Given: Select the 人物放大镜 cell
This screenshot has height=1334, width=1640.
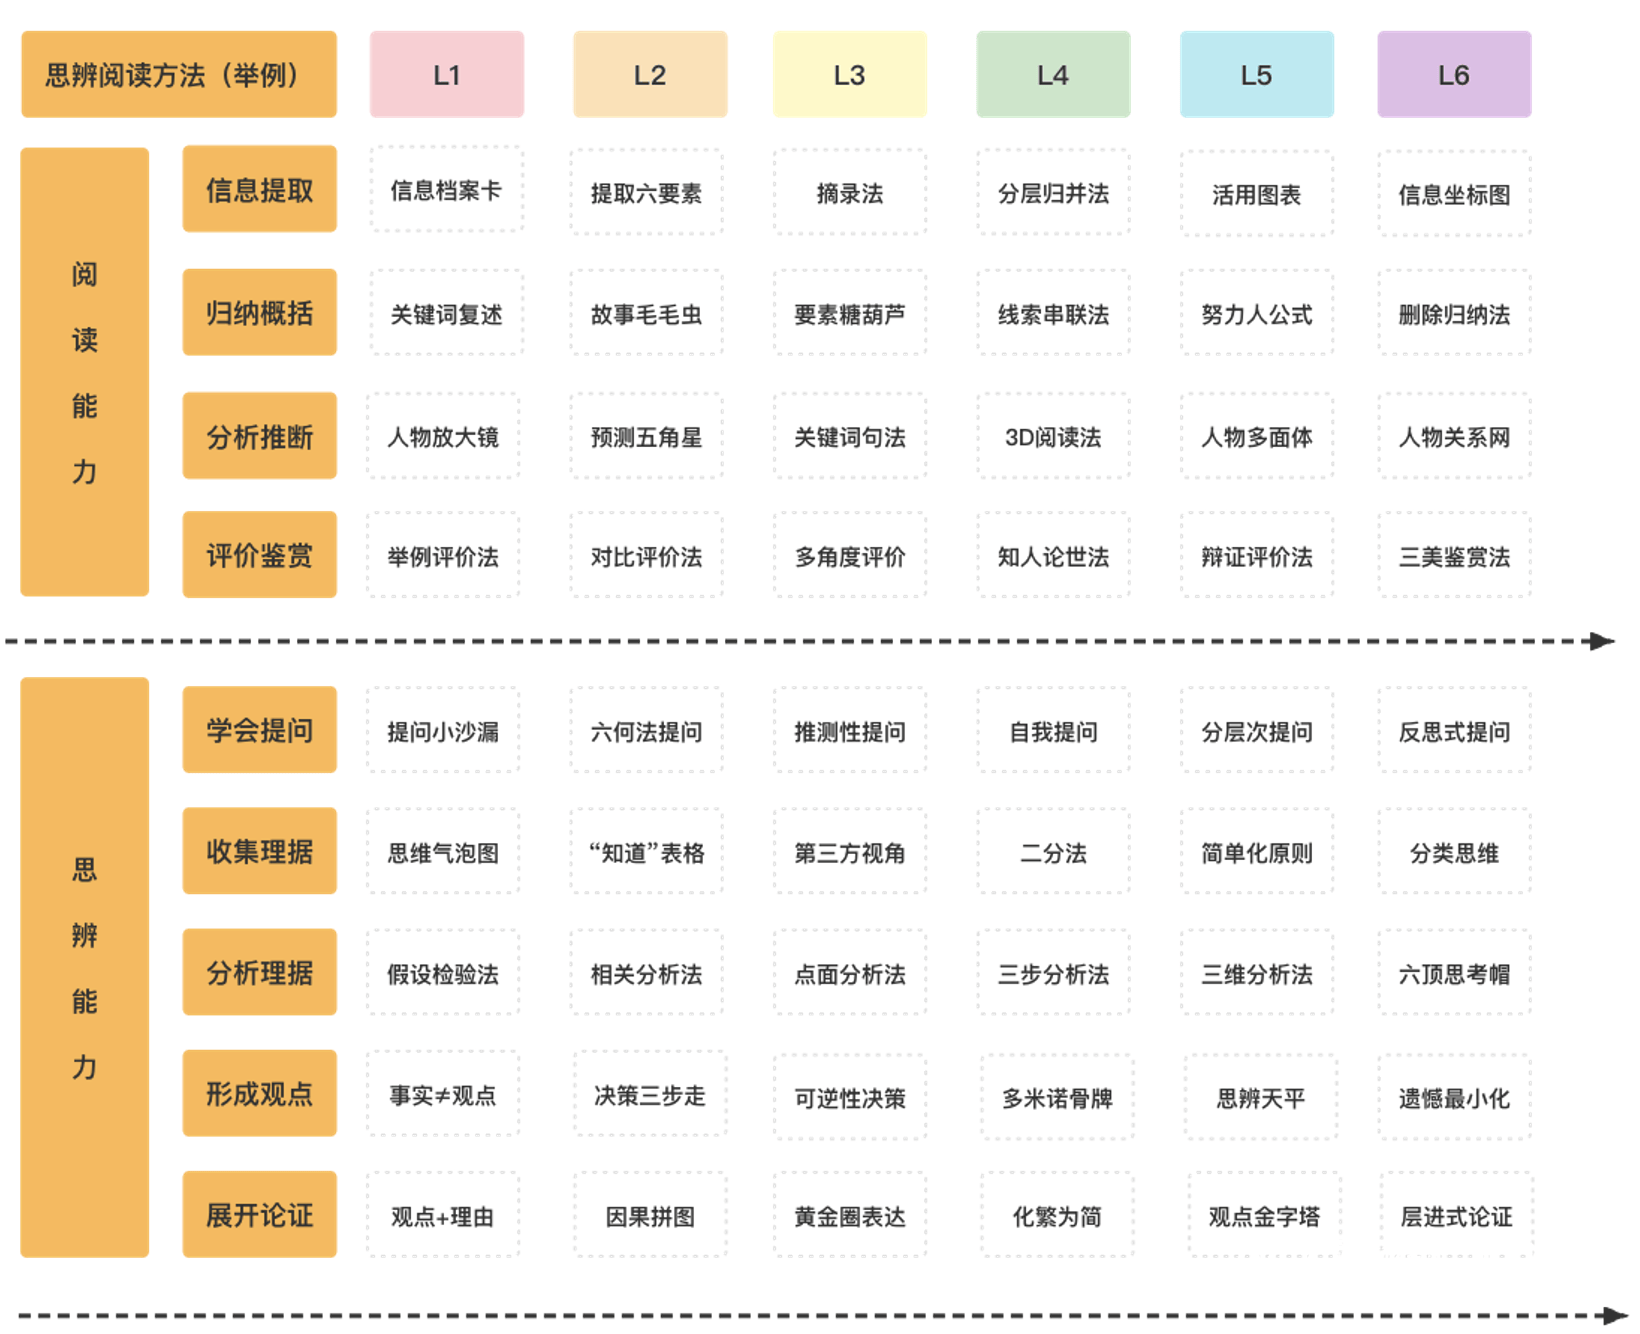Looking at the screenshot, I should 443,436.
